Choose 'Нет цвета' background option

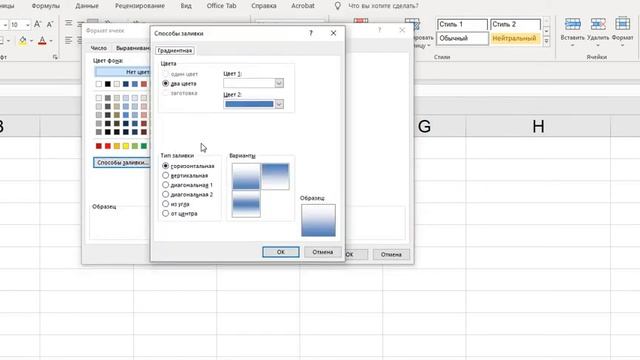point(122,72)
